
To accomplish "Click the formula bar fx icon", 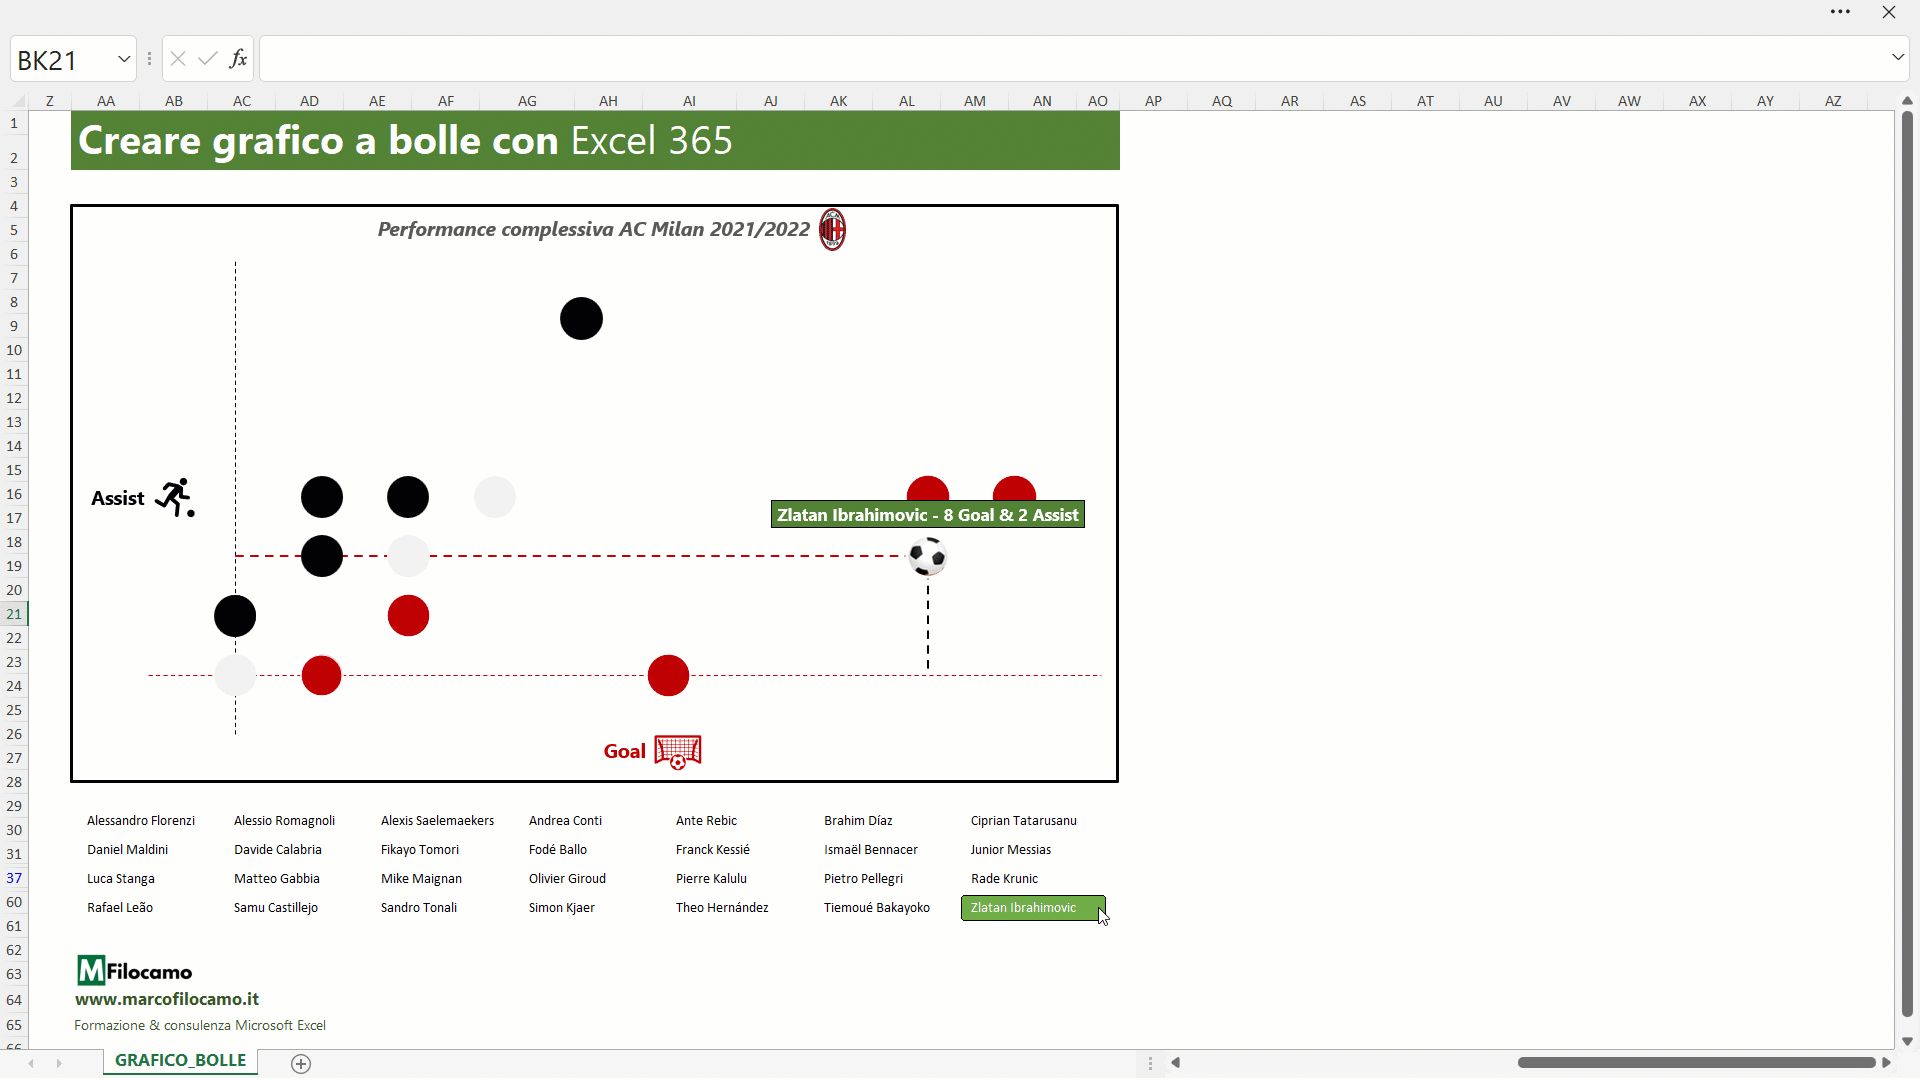I will 239,59.
